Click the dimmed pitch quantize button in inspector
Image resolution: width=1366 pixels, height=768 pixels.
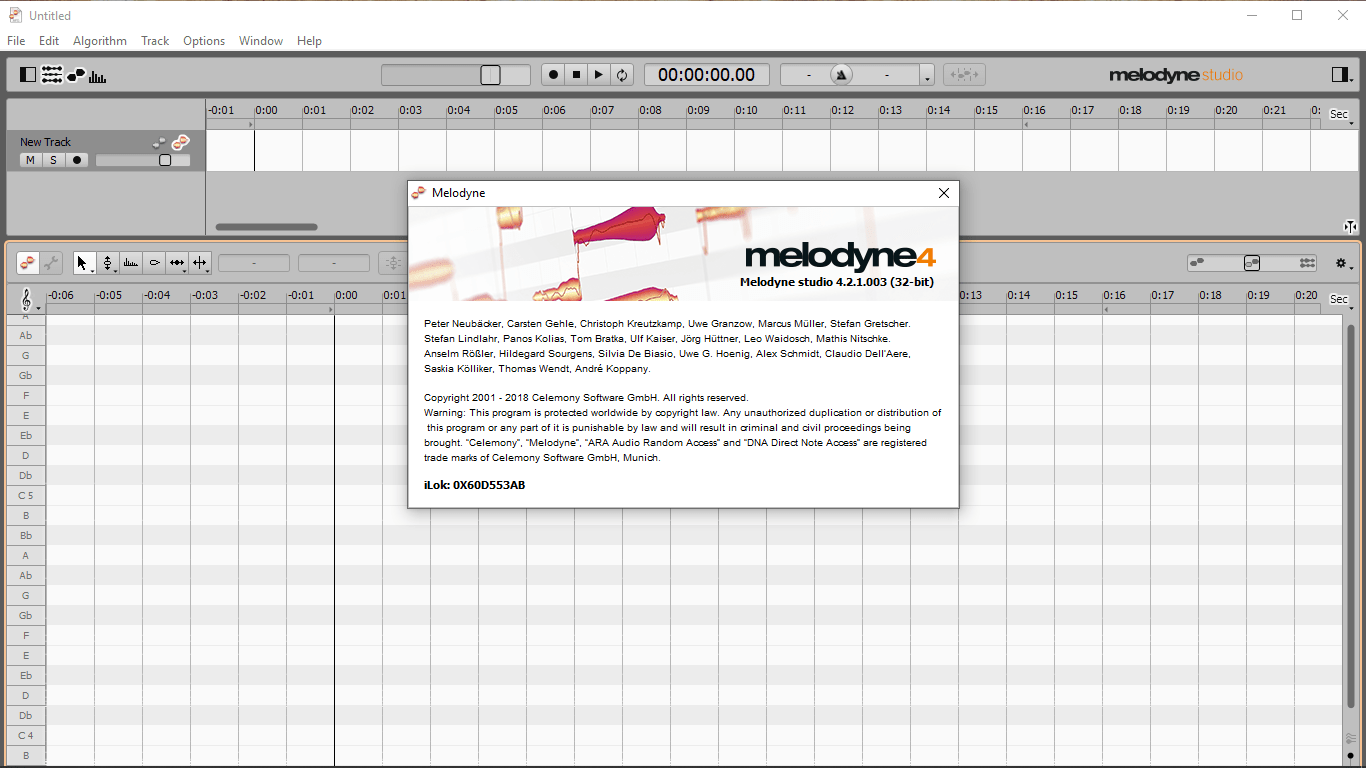[392, 263]
